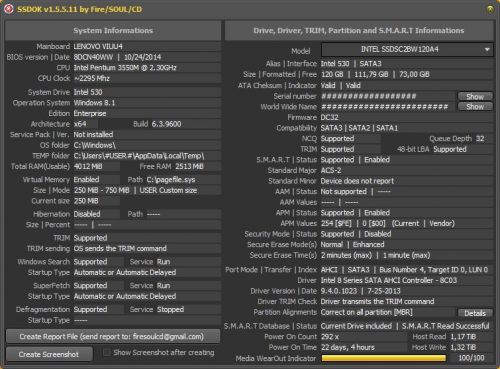The width and height of the screenshot is (500, 369).
Task: Show the hidden Serial number
Action: [x=475, y=96]
